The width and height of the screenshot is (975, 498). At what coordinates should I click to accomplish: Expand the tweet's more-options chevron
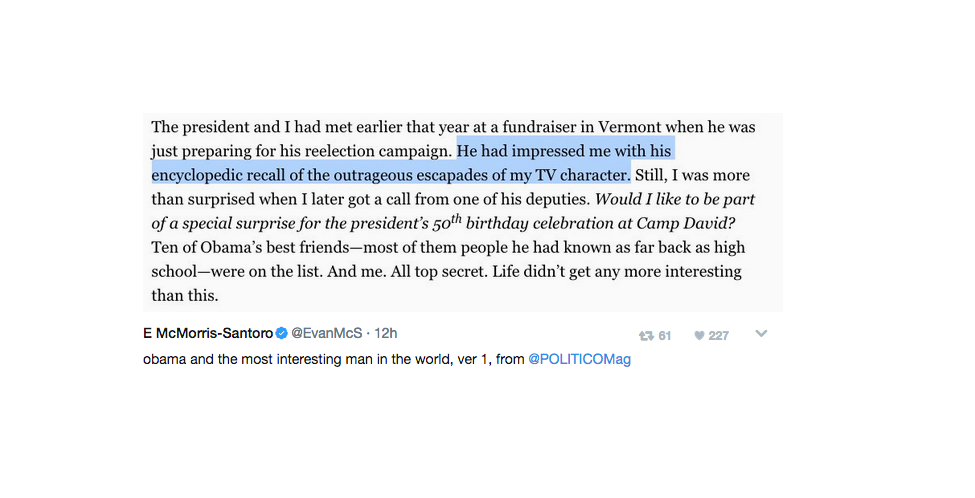761,334
